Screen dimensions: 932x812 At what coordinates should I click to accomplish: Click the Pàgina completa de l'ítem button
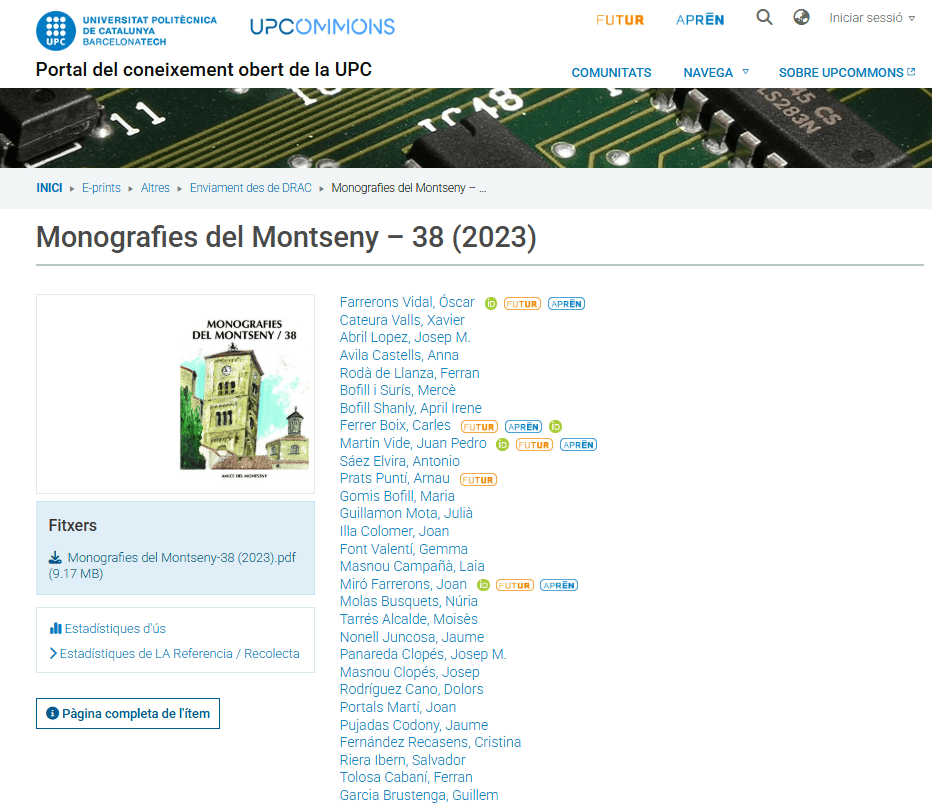point(127,713)
